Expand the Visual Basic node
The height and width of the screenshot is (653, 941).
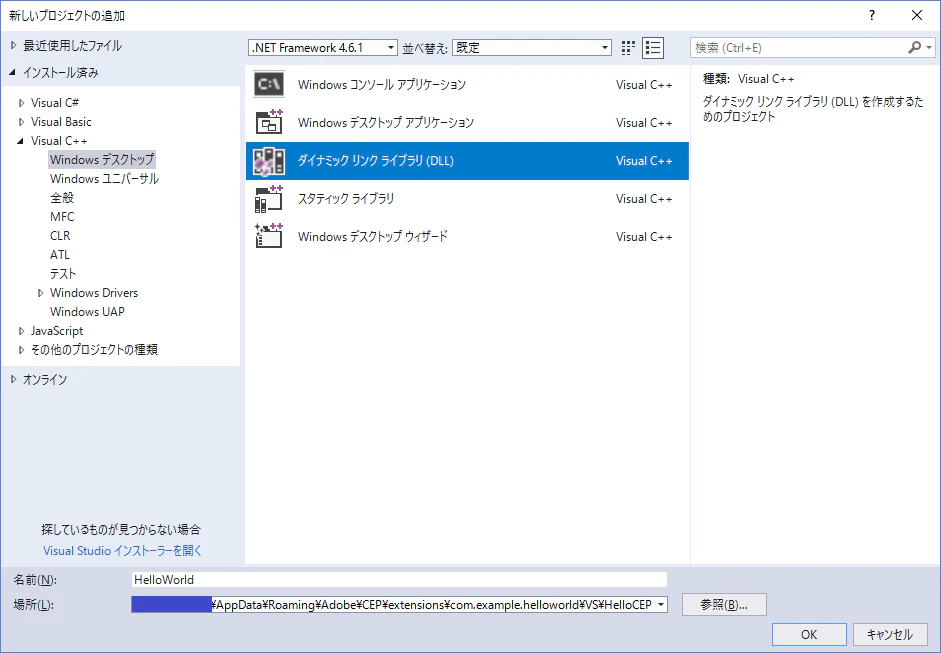(x=22, y=122)
